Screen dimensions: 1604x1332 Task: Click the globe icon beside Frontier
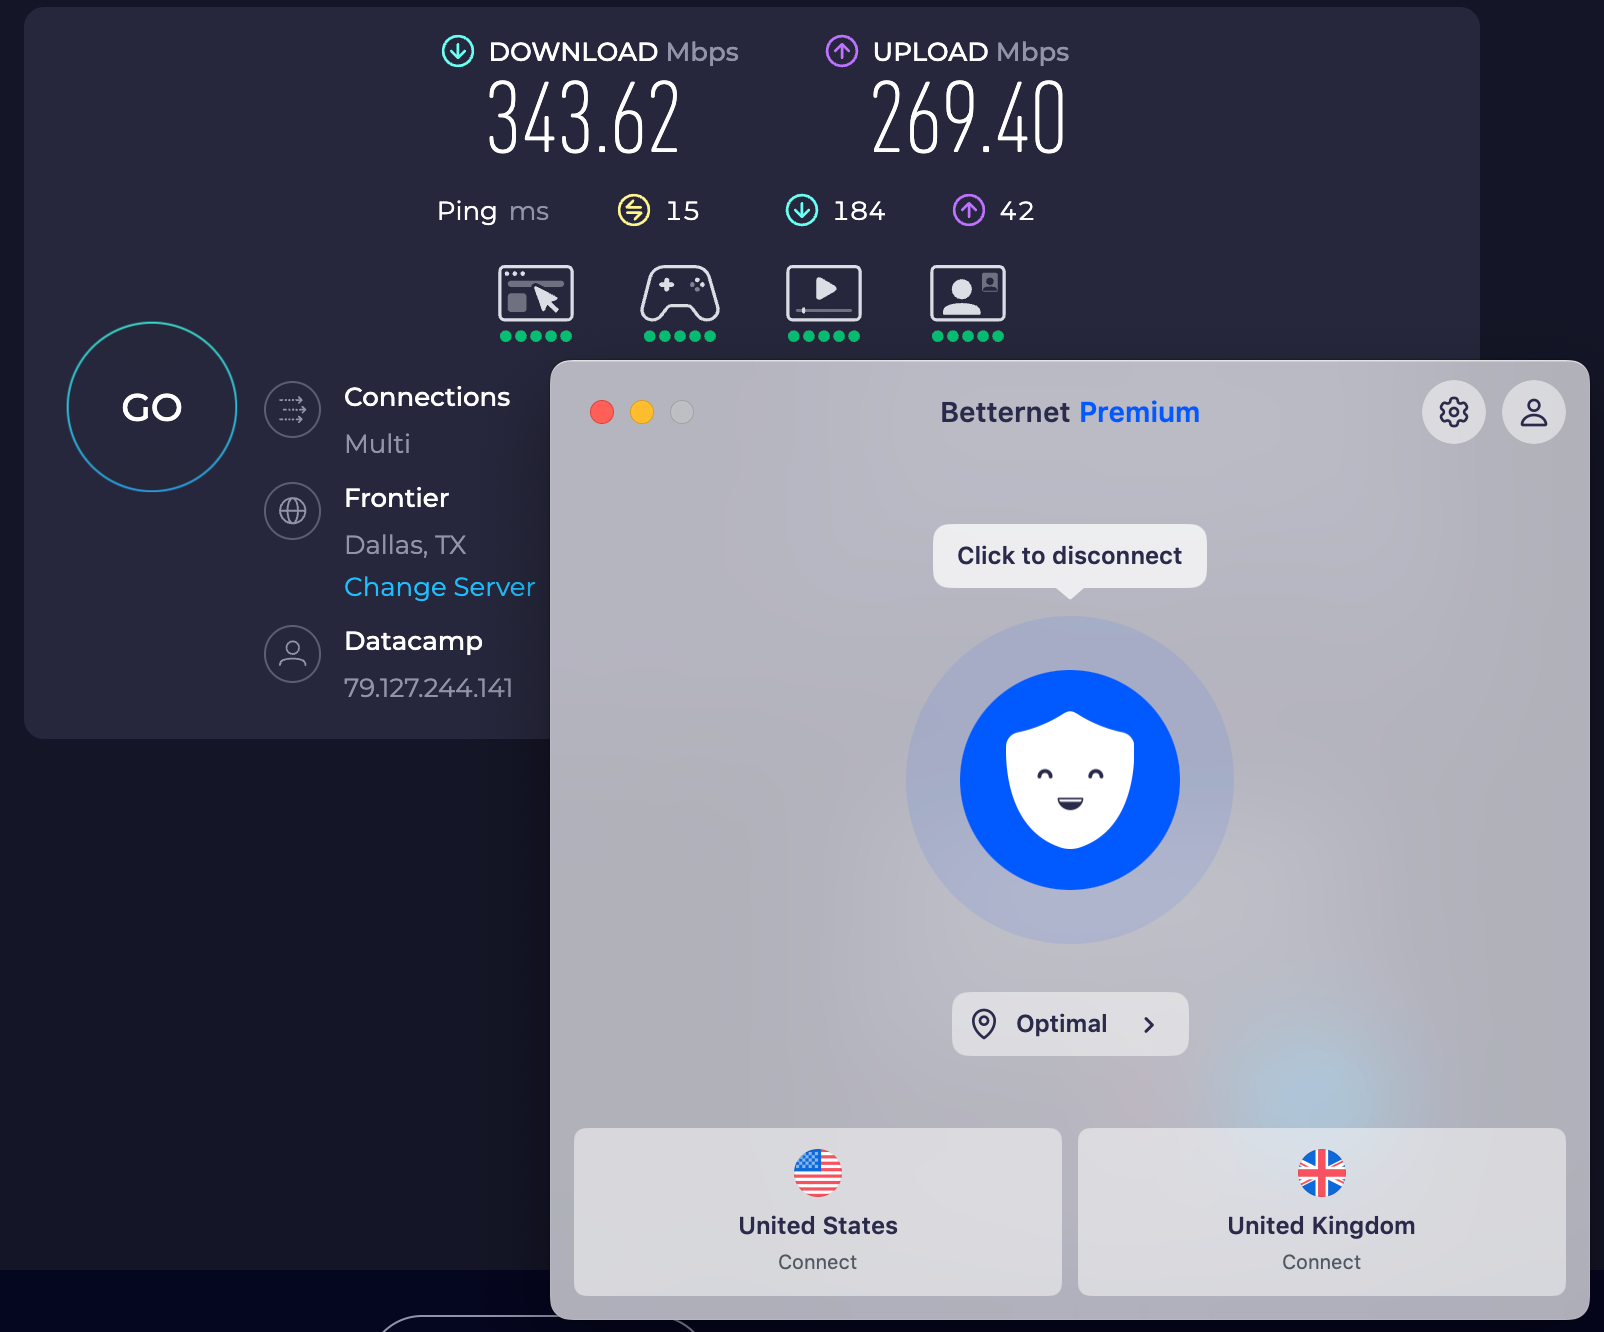[x=292, y=511]
